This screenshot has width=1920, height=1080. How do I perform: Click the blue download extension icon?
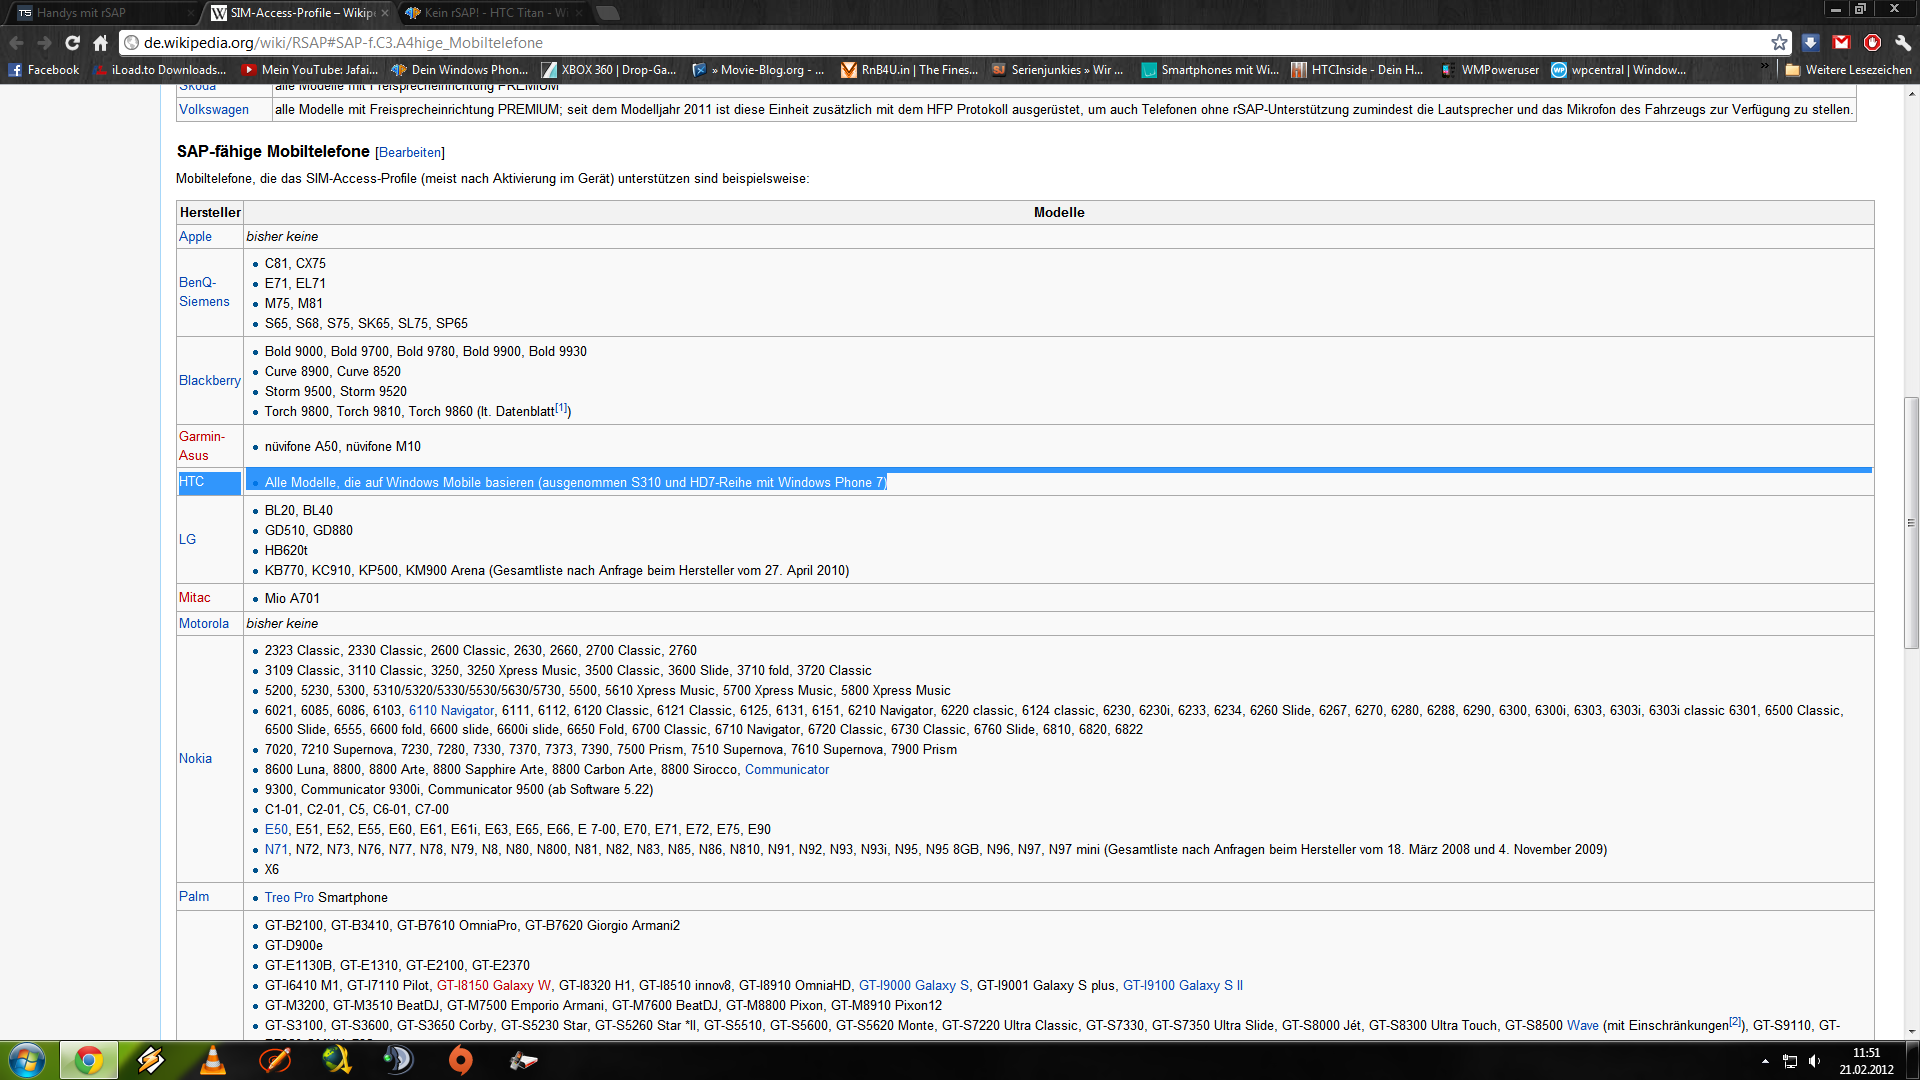click(1810, 43)
